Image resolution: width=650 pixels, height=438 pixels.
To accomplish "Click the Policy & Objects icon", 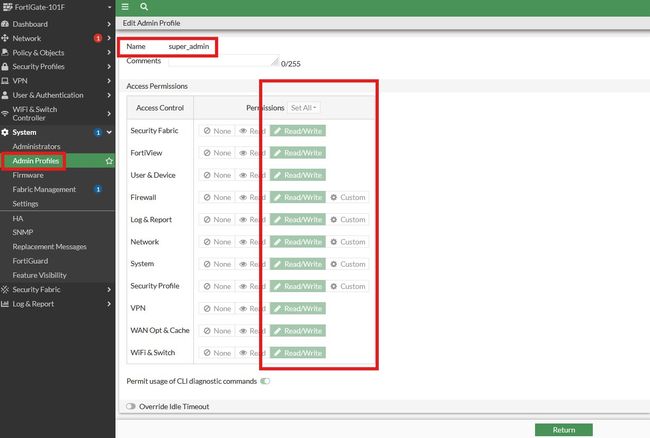I will (x=5, y=53).
